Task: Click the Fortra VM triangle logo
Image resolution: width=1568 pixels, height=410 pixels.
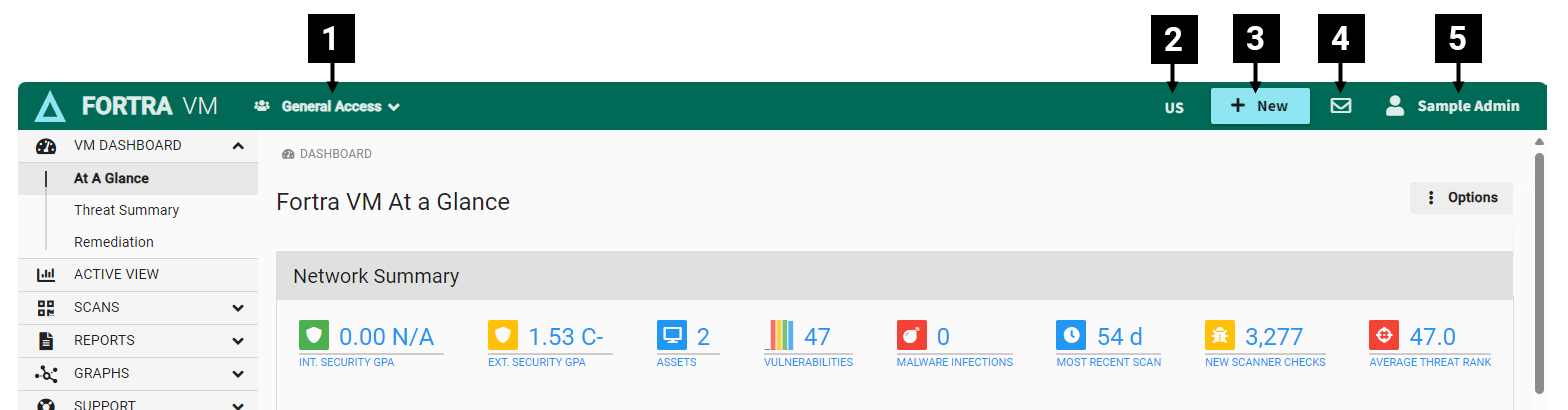Action: coord(50,106)
